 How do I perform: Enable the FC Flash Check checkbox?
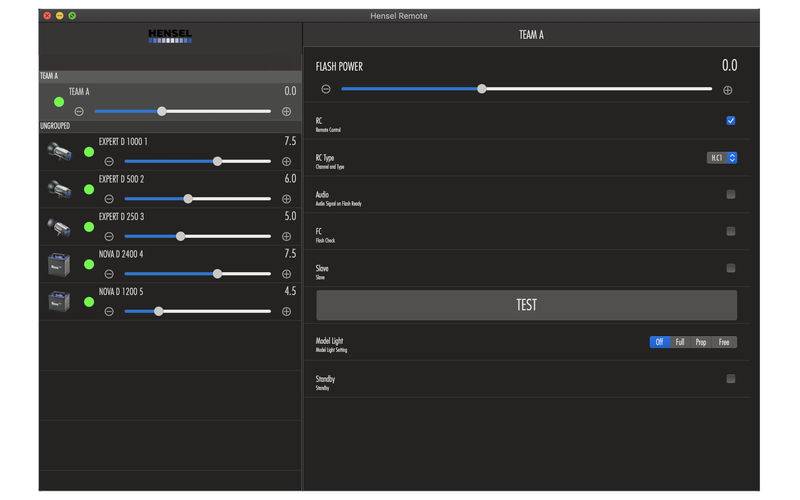pyautogui.click(x=731, y=231)
